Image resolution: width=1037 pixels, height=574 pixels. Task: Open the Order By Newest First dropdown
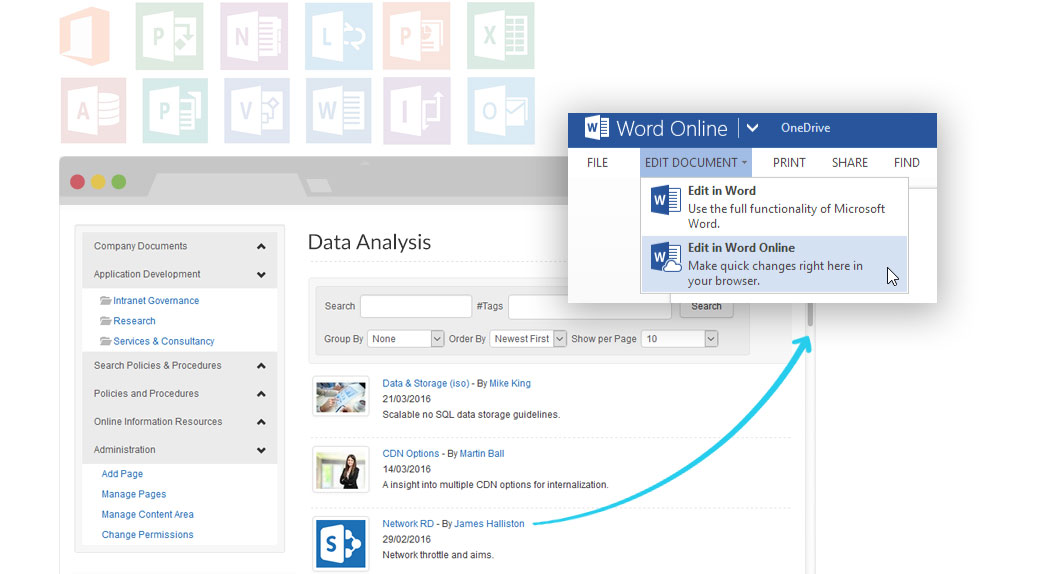click(x=528, y=339)
